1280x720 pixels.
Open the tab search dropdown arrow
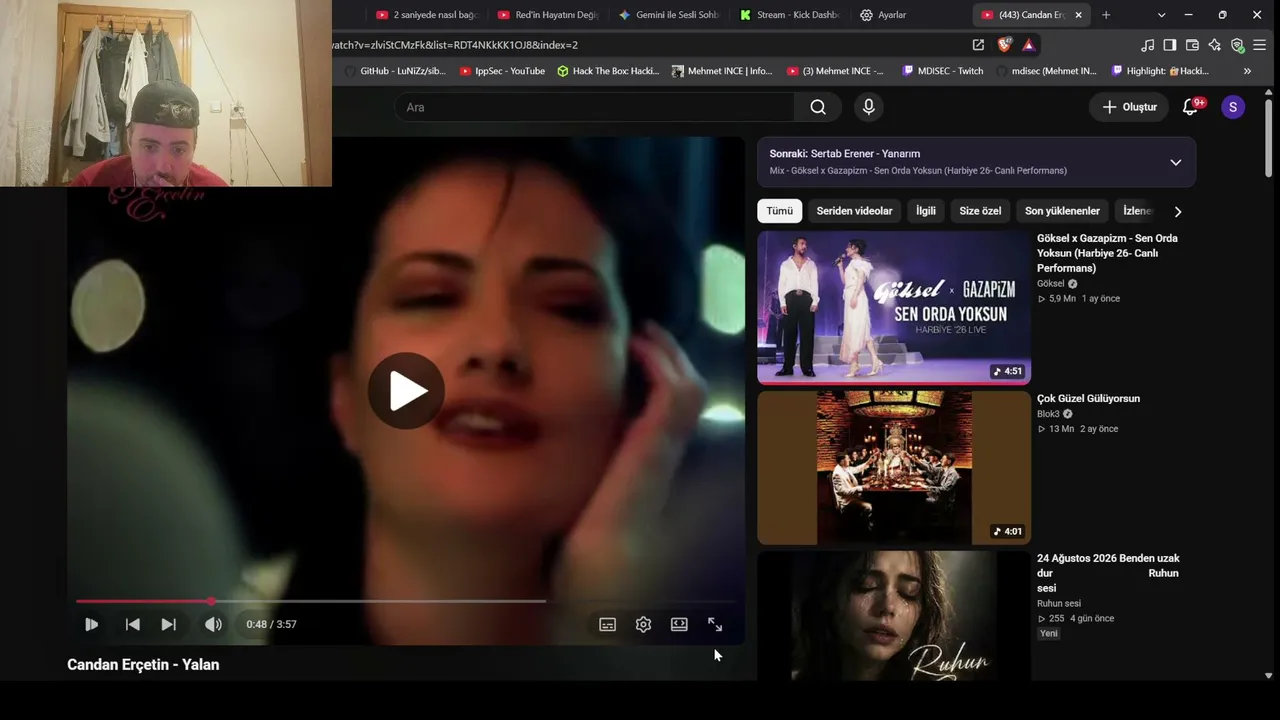point(1161,15)
